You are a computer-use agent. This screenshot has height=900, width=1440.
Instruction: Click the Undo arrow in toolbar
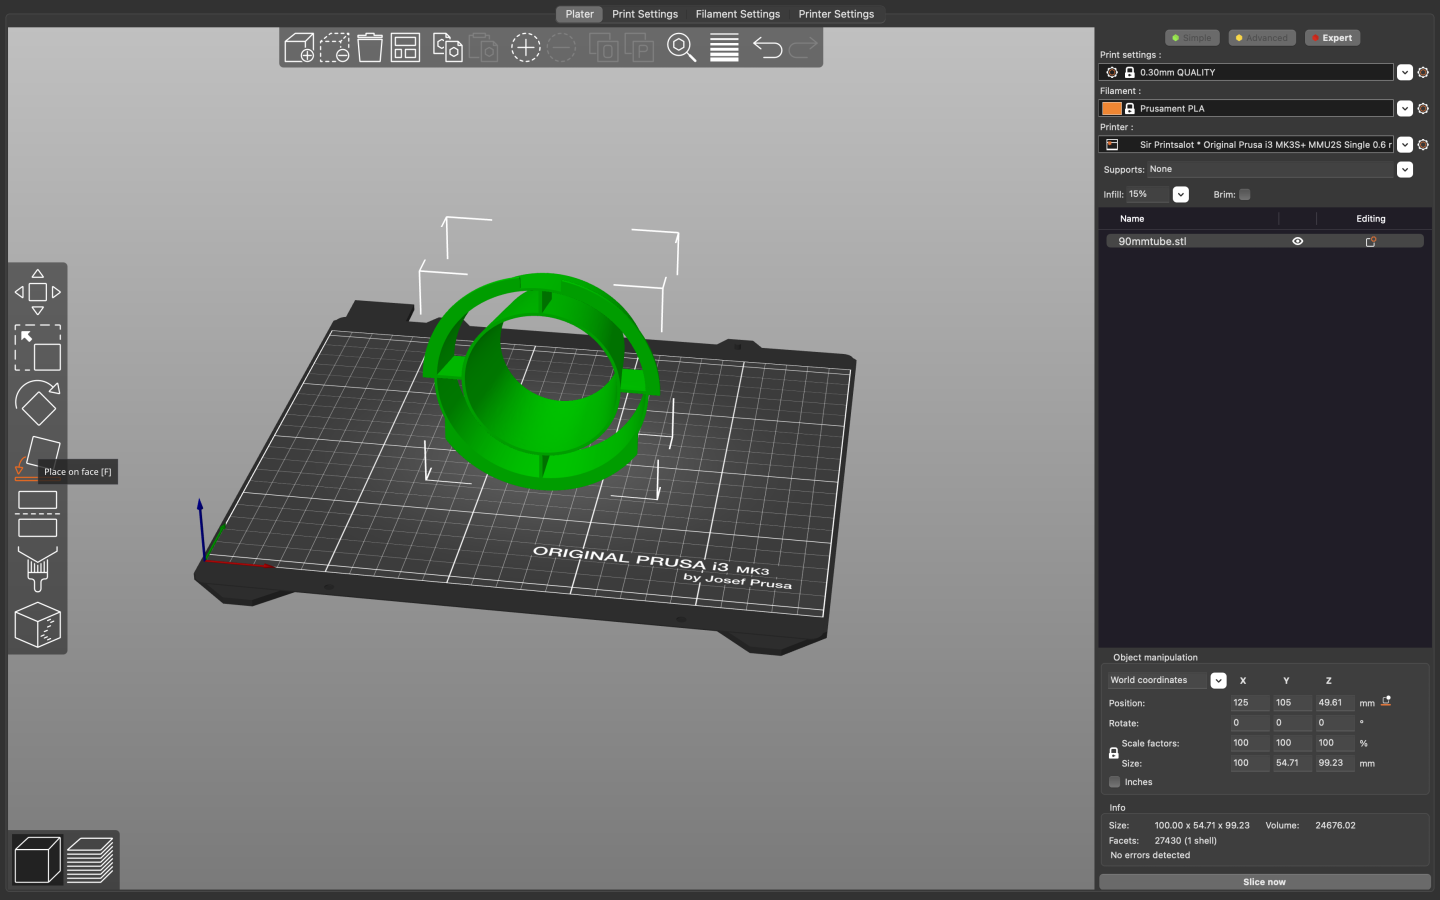coord(767,47)
